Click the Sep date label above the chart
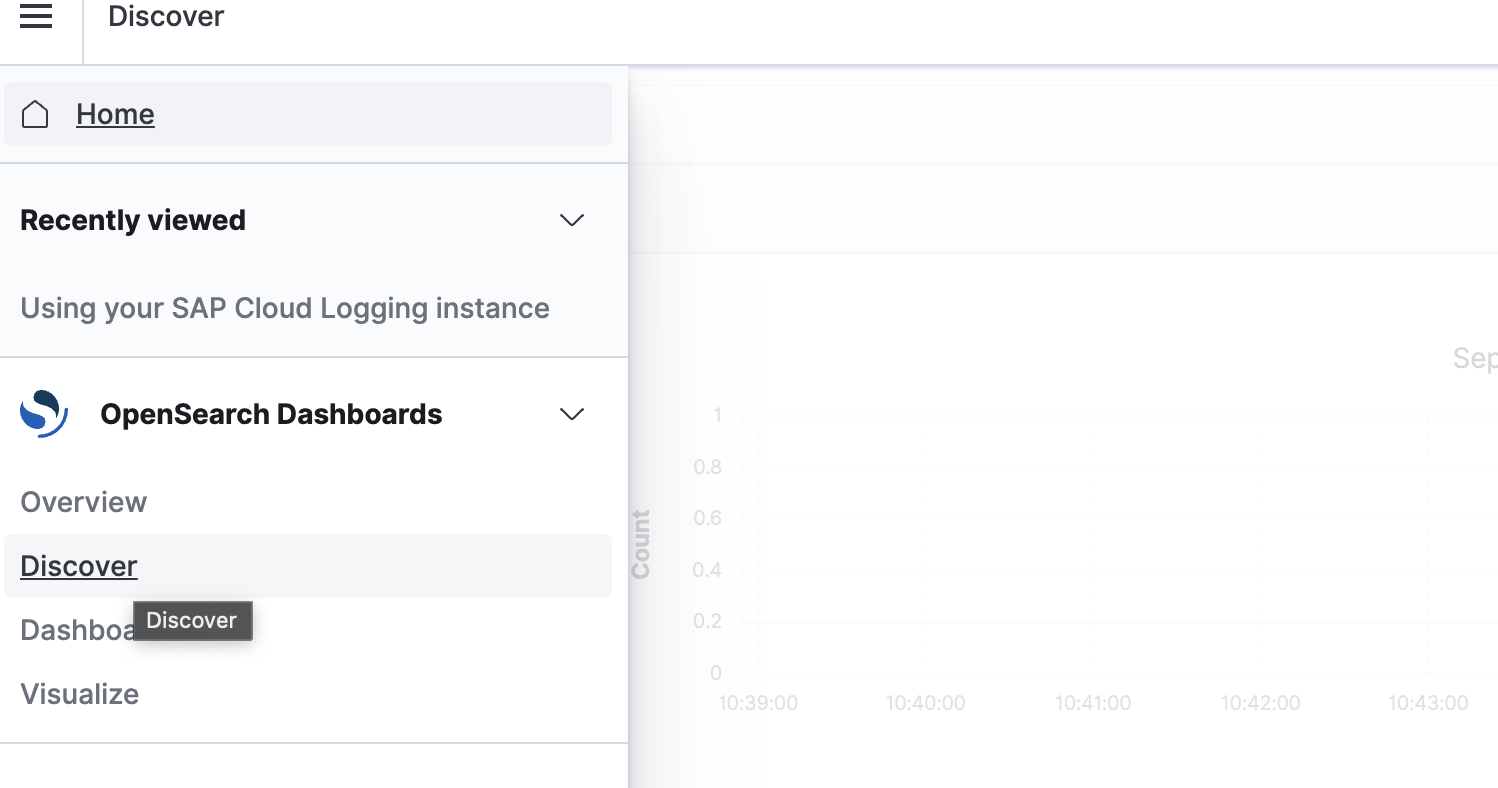This screenshot has width=1498, height=788. click(x=1478, y=358)
